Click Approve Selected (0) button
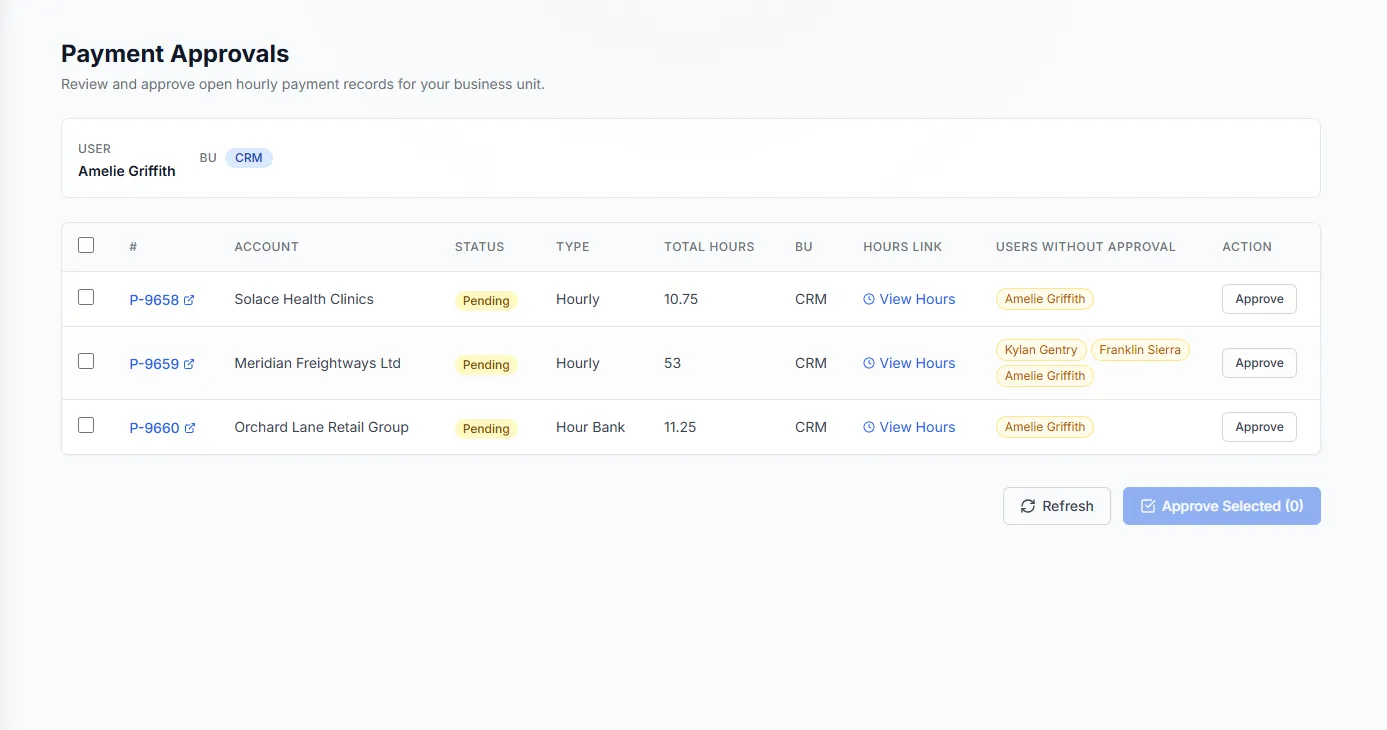 [x=1222, y=506]
